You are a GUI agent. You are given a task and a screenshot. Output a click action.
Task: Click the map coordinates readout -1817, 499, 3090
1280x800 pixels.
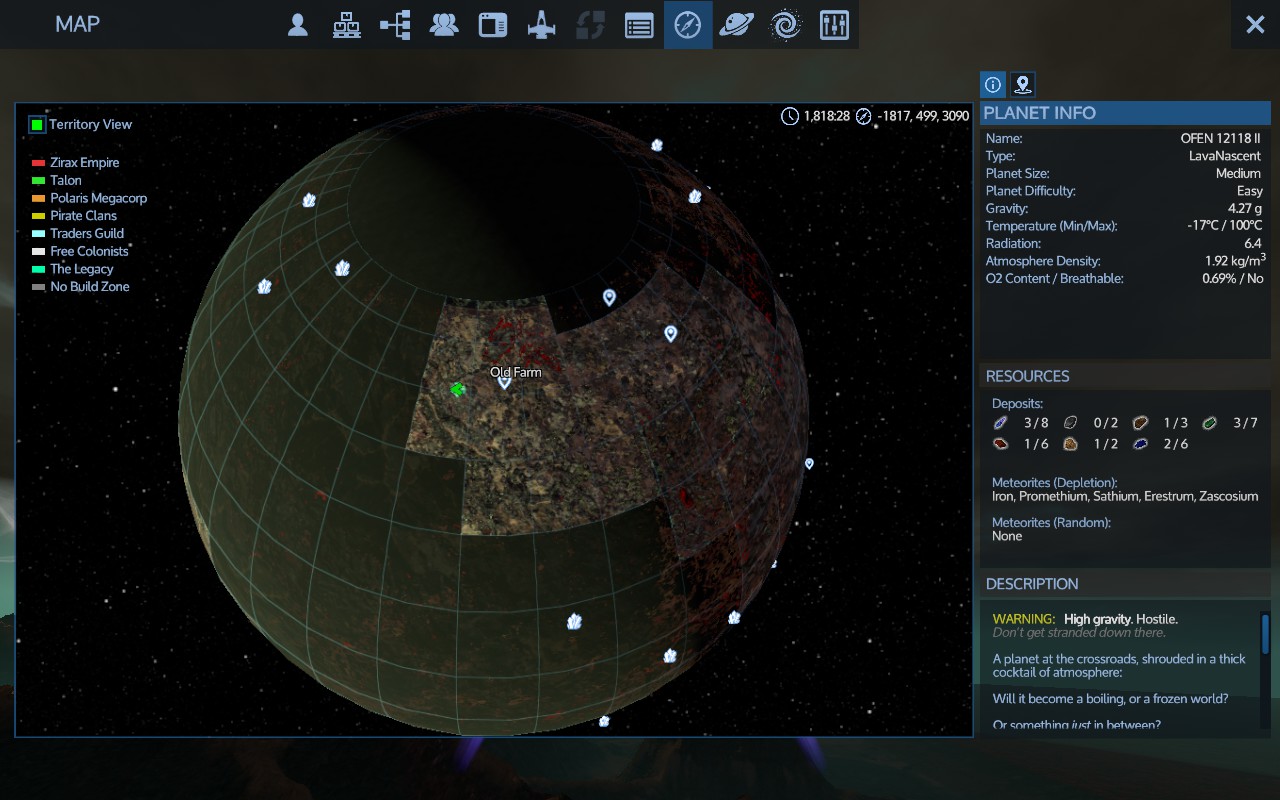click(923, 116)
